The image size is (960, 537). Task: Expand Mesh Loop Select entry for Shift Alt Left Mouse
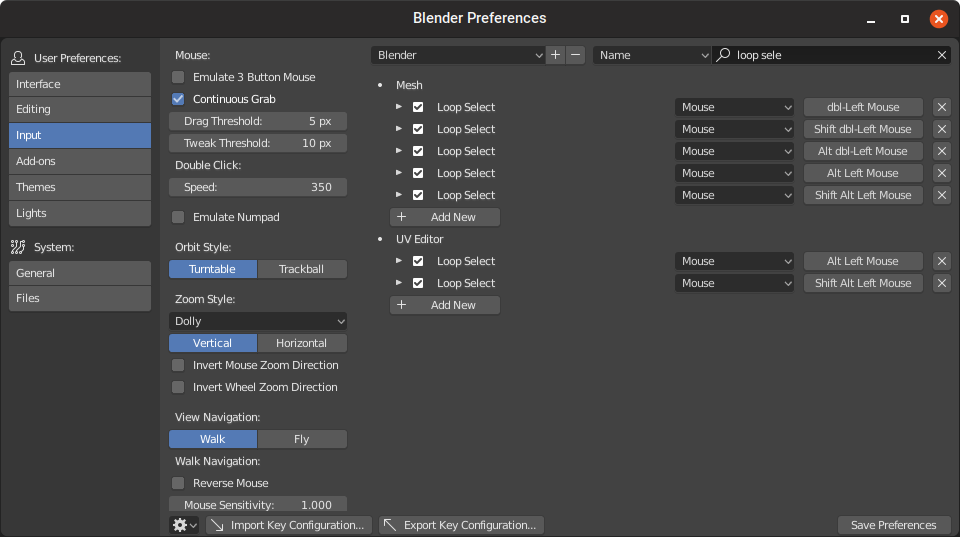click(x=399, y=195)
